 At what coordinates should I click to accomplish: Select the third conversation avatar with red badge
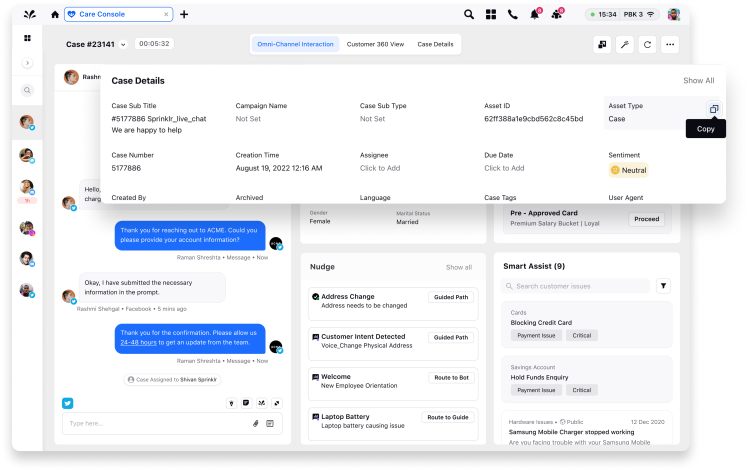[27, 188]
